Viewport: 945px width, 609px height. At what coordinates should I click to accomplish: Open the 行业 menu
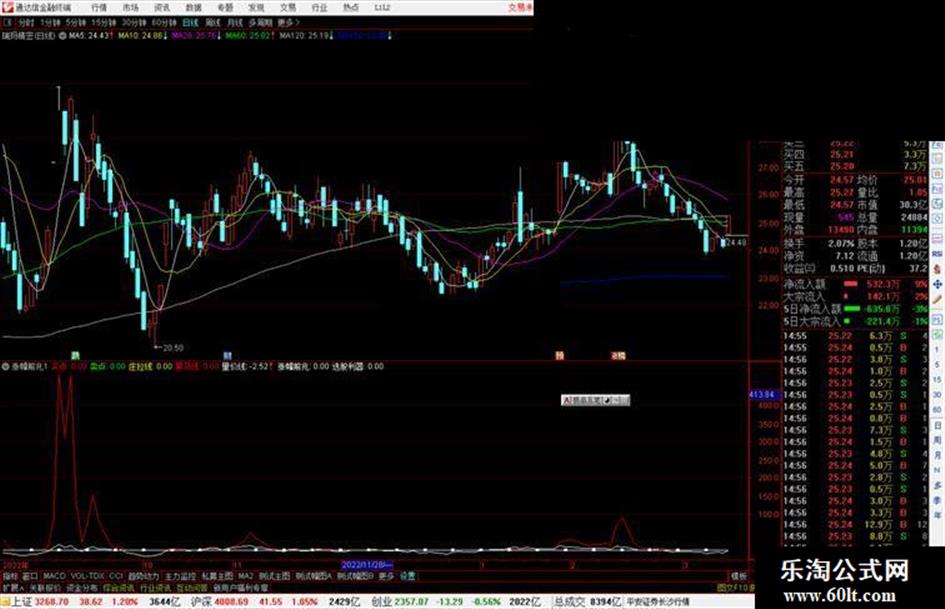click(319, 8)
